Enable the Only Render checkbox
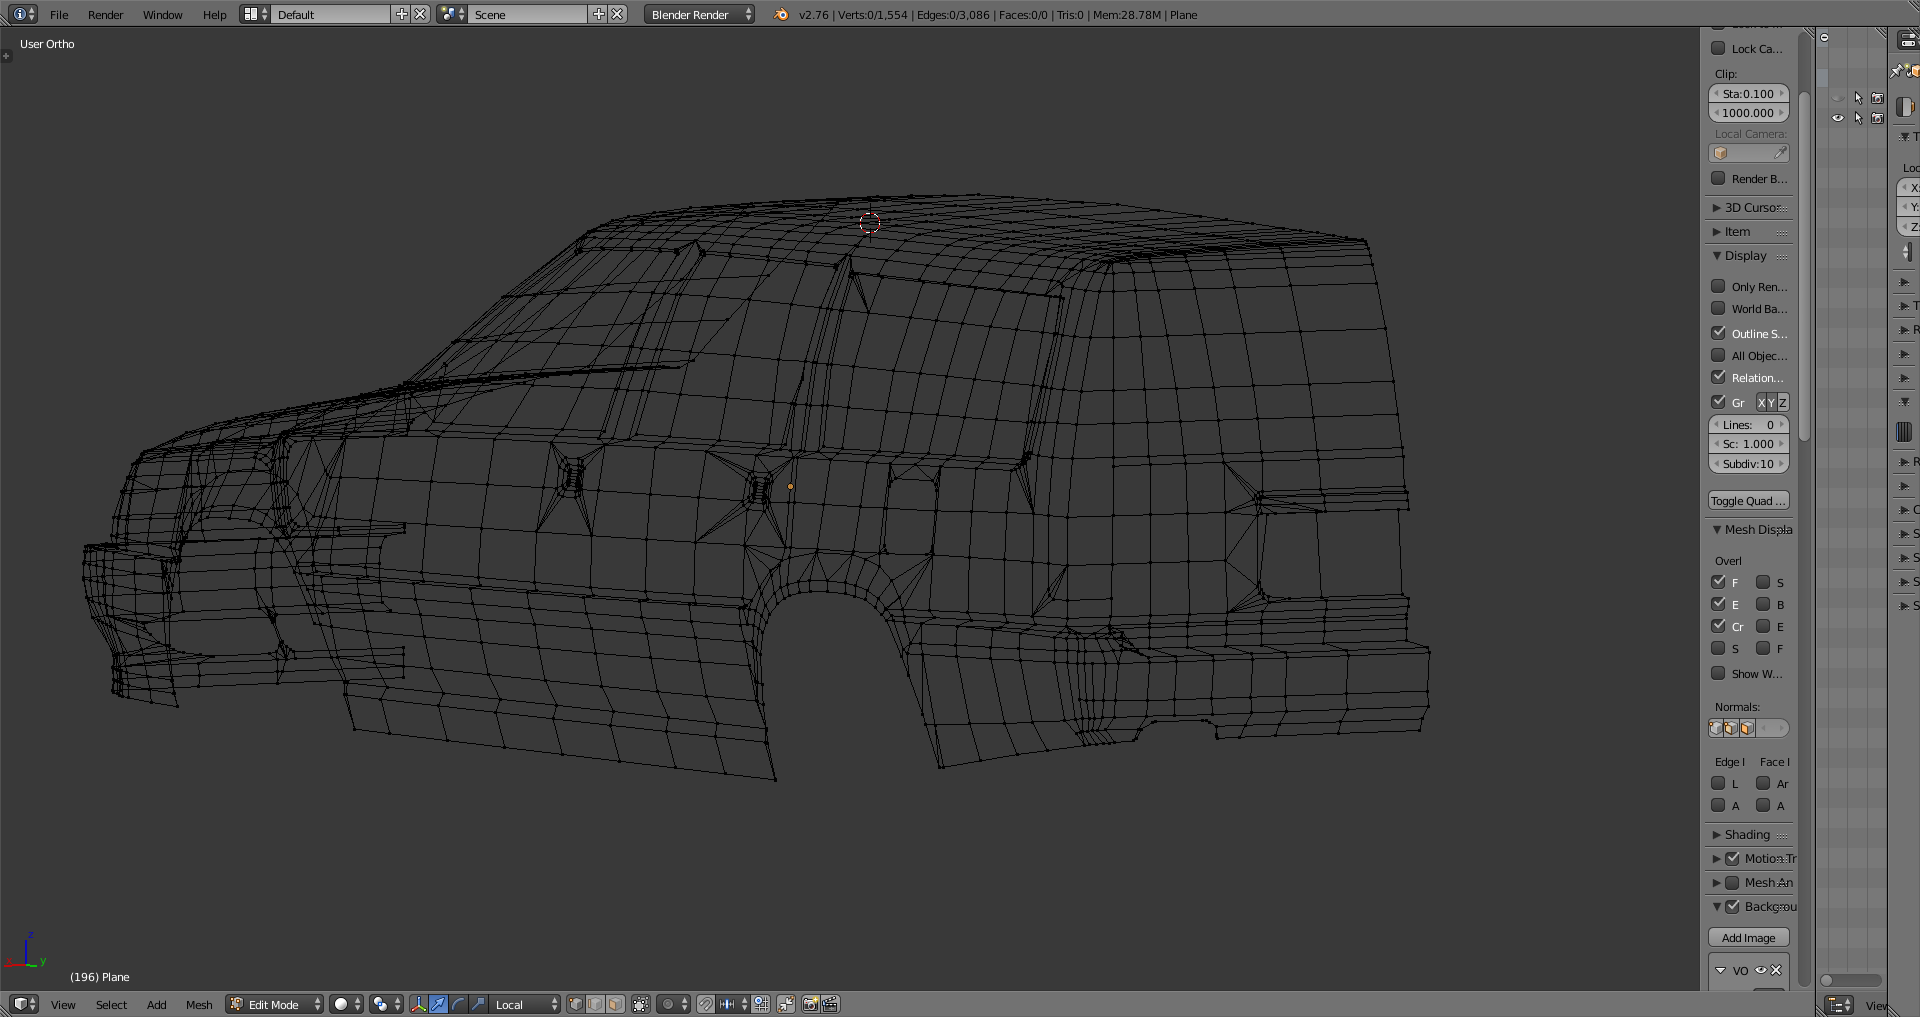The image size is (1920, 1017). pos(1718,286)
